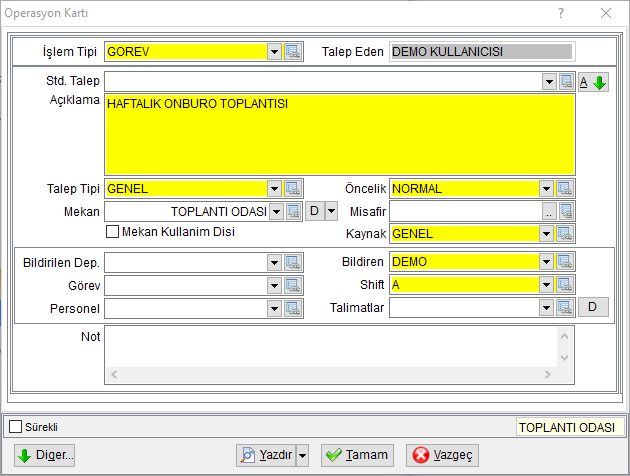Open lookup icon beside Mekan
The width and height of the screenshot is (630, 476).
point(293,211)
